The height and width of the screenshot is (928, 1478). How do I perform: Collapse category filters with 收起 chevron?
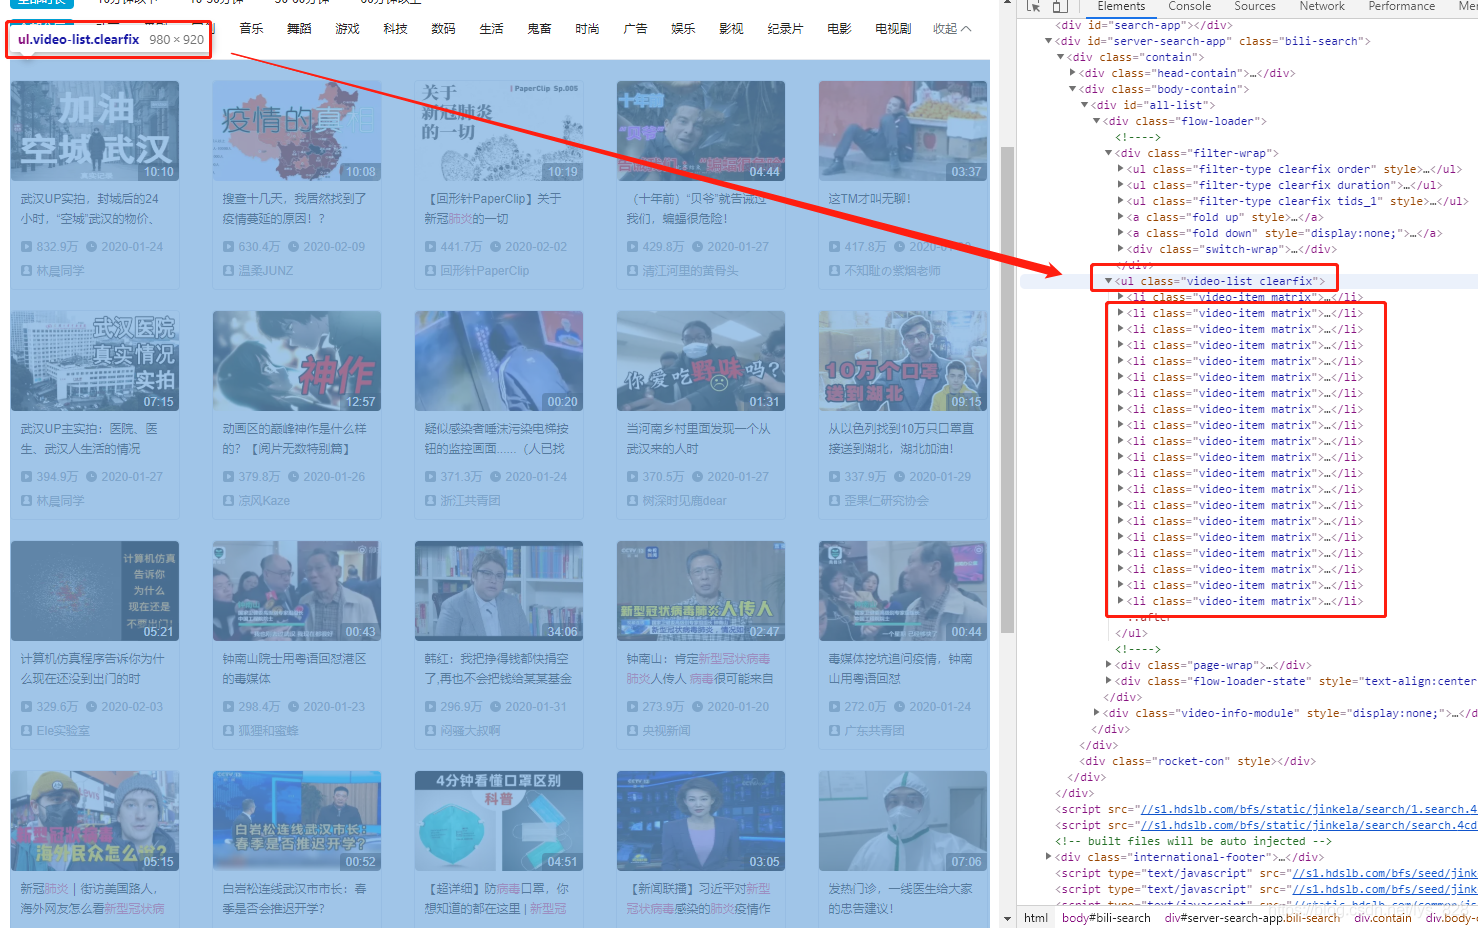(x=951, y=29)
